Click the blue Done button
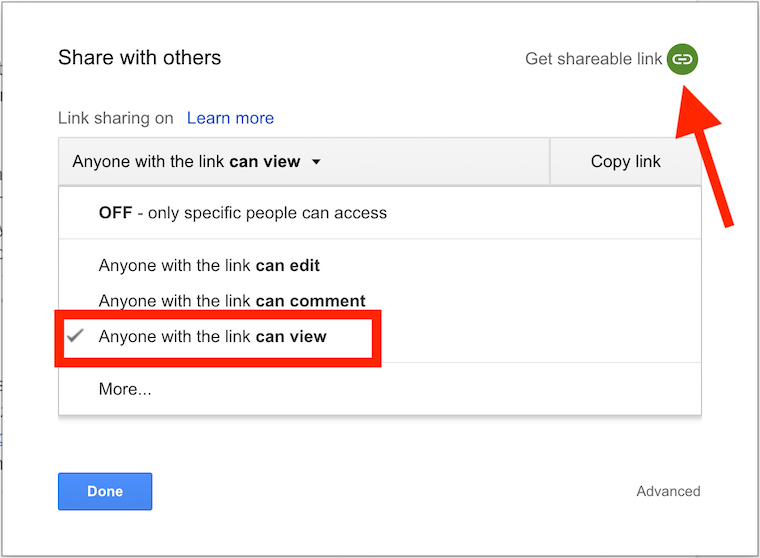The height and width of the screenshot is (558, 760). tap(105, 491)
